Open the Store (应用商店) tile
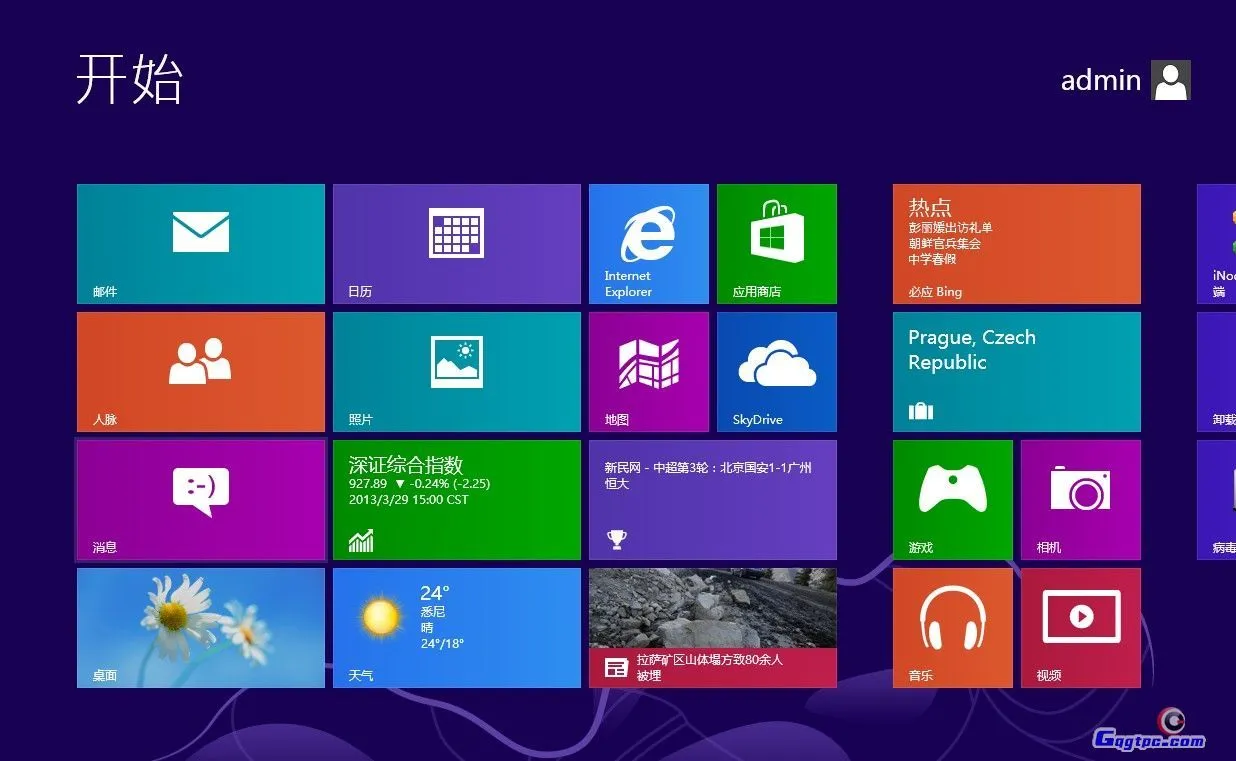1236x761 pixels. [x=776, y=243]
